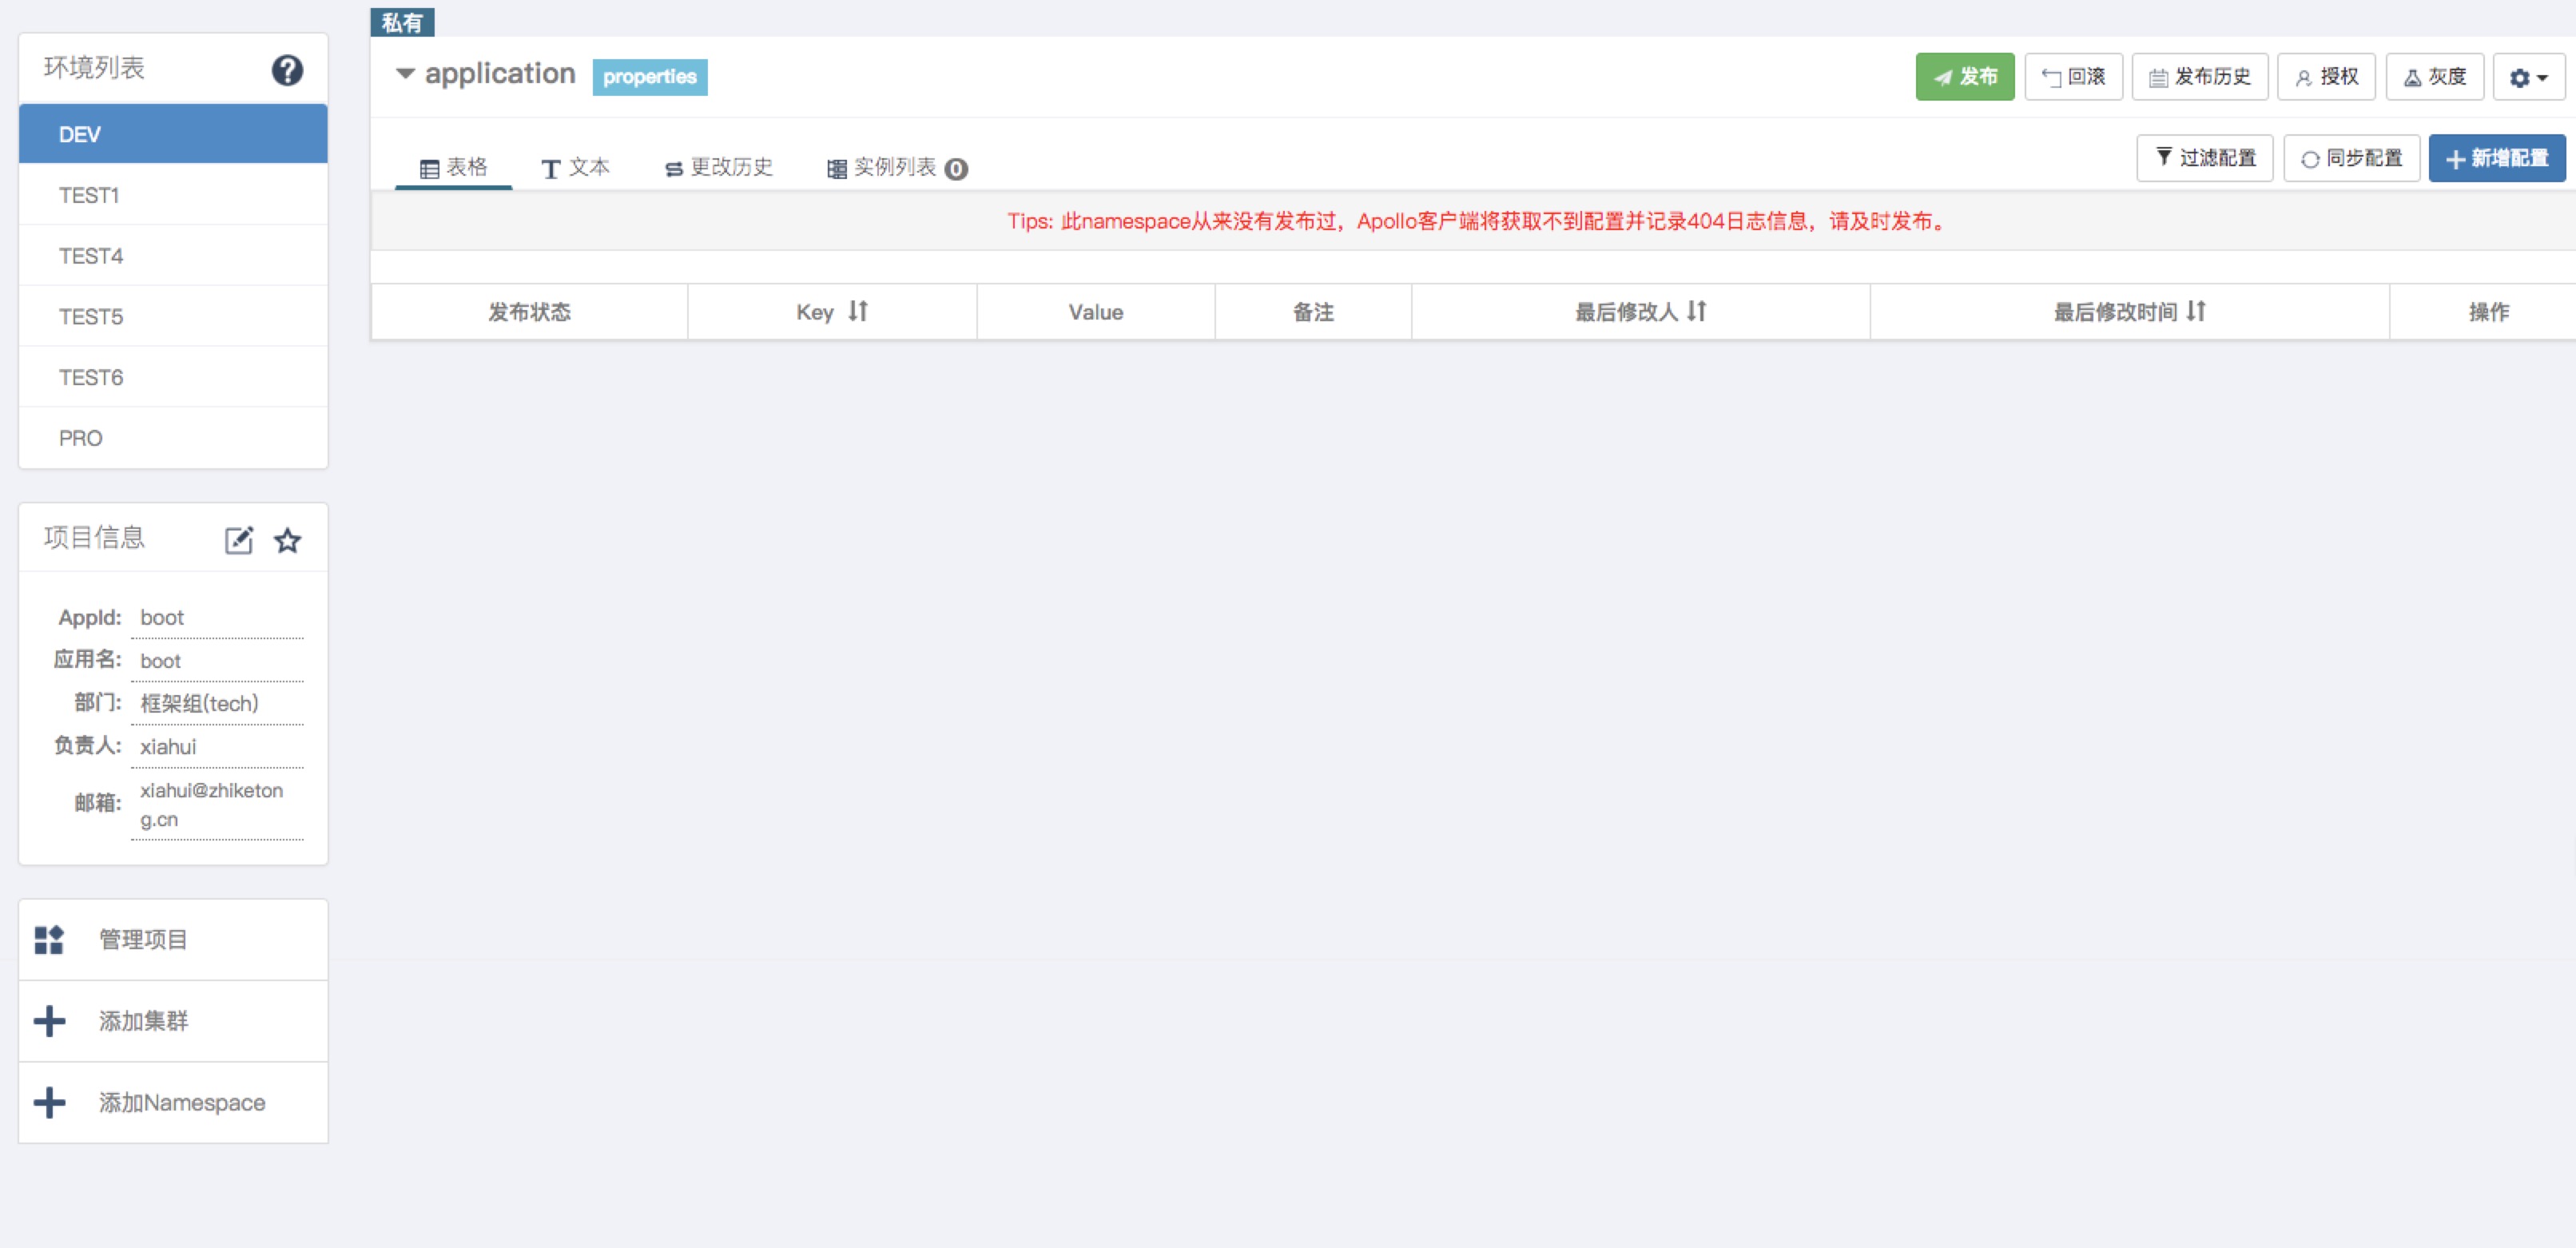
Task: Collapse the application namespace triangle
Action: (405, 73)
